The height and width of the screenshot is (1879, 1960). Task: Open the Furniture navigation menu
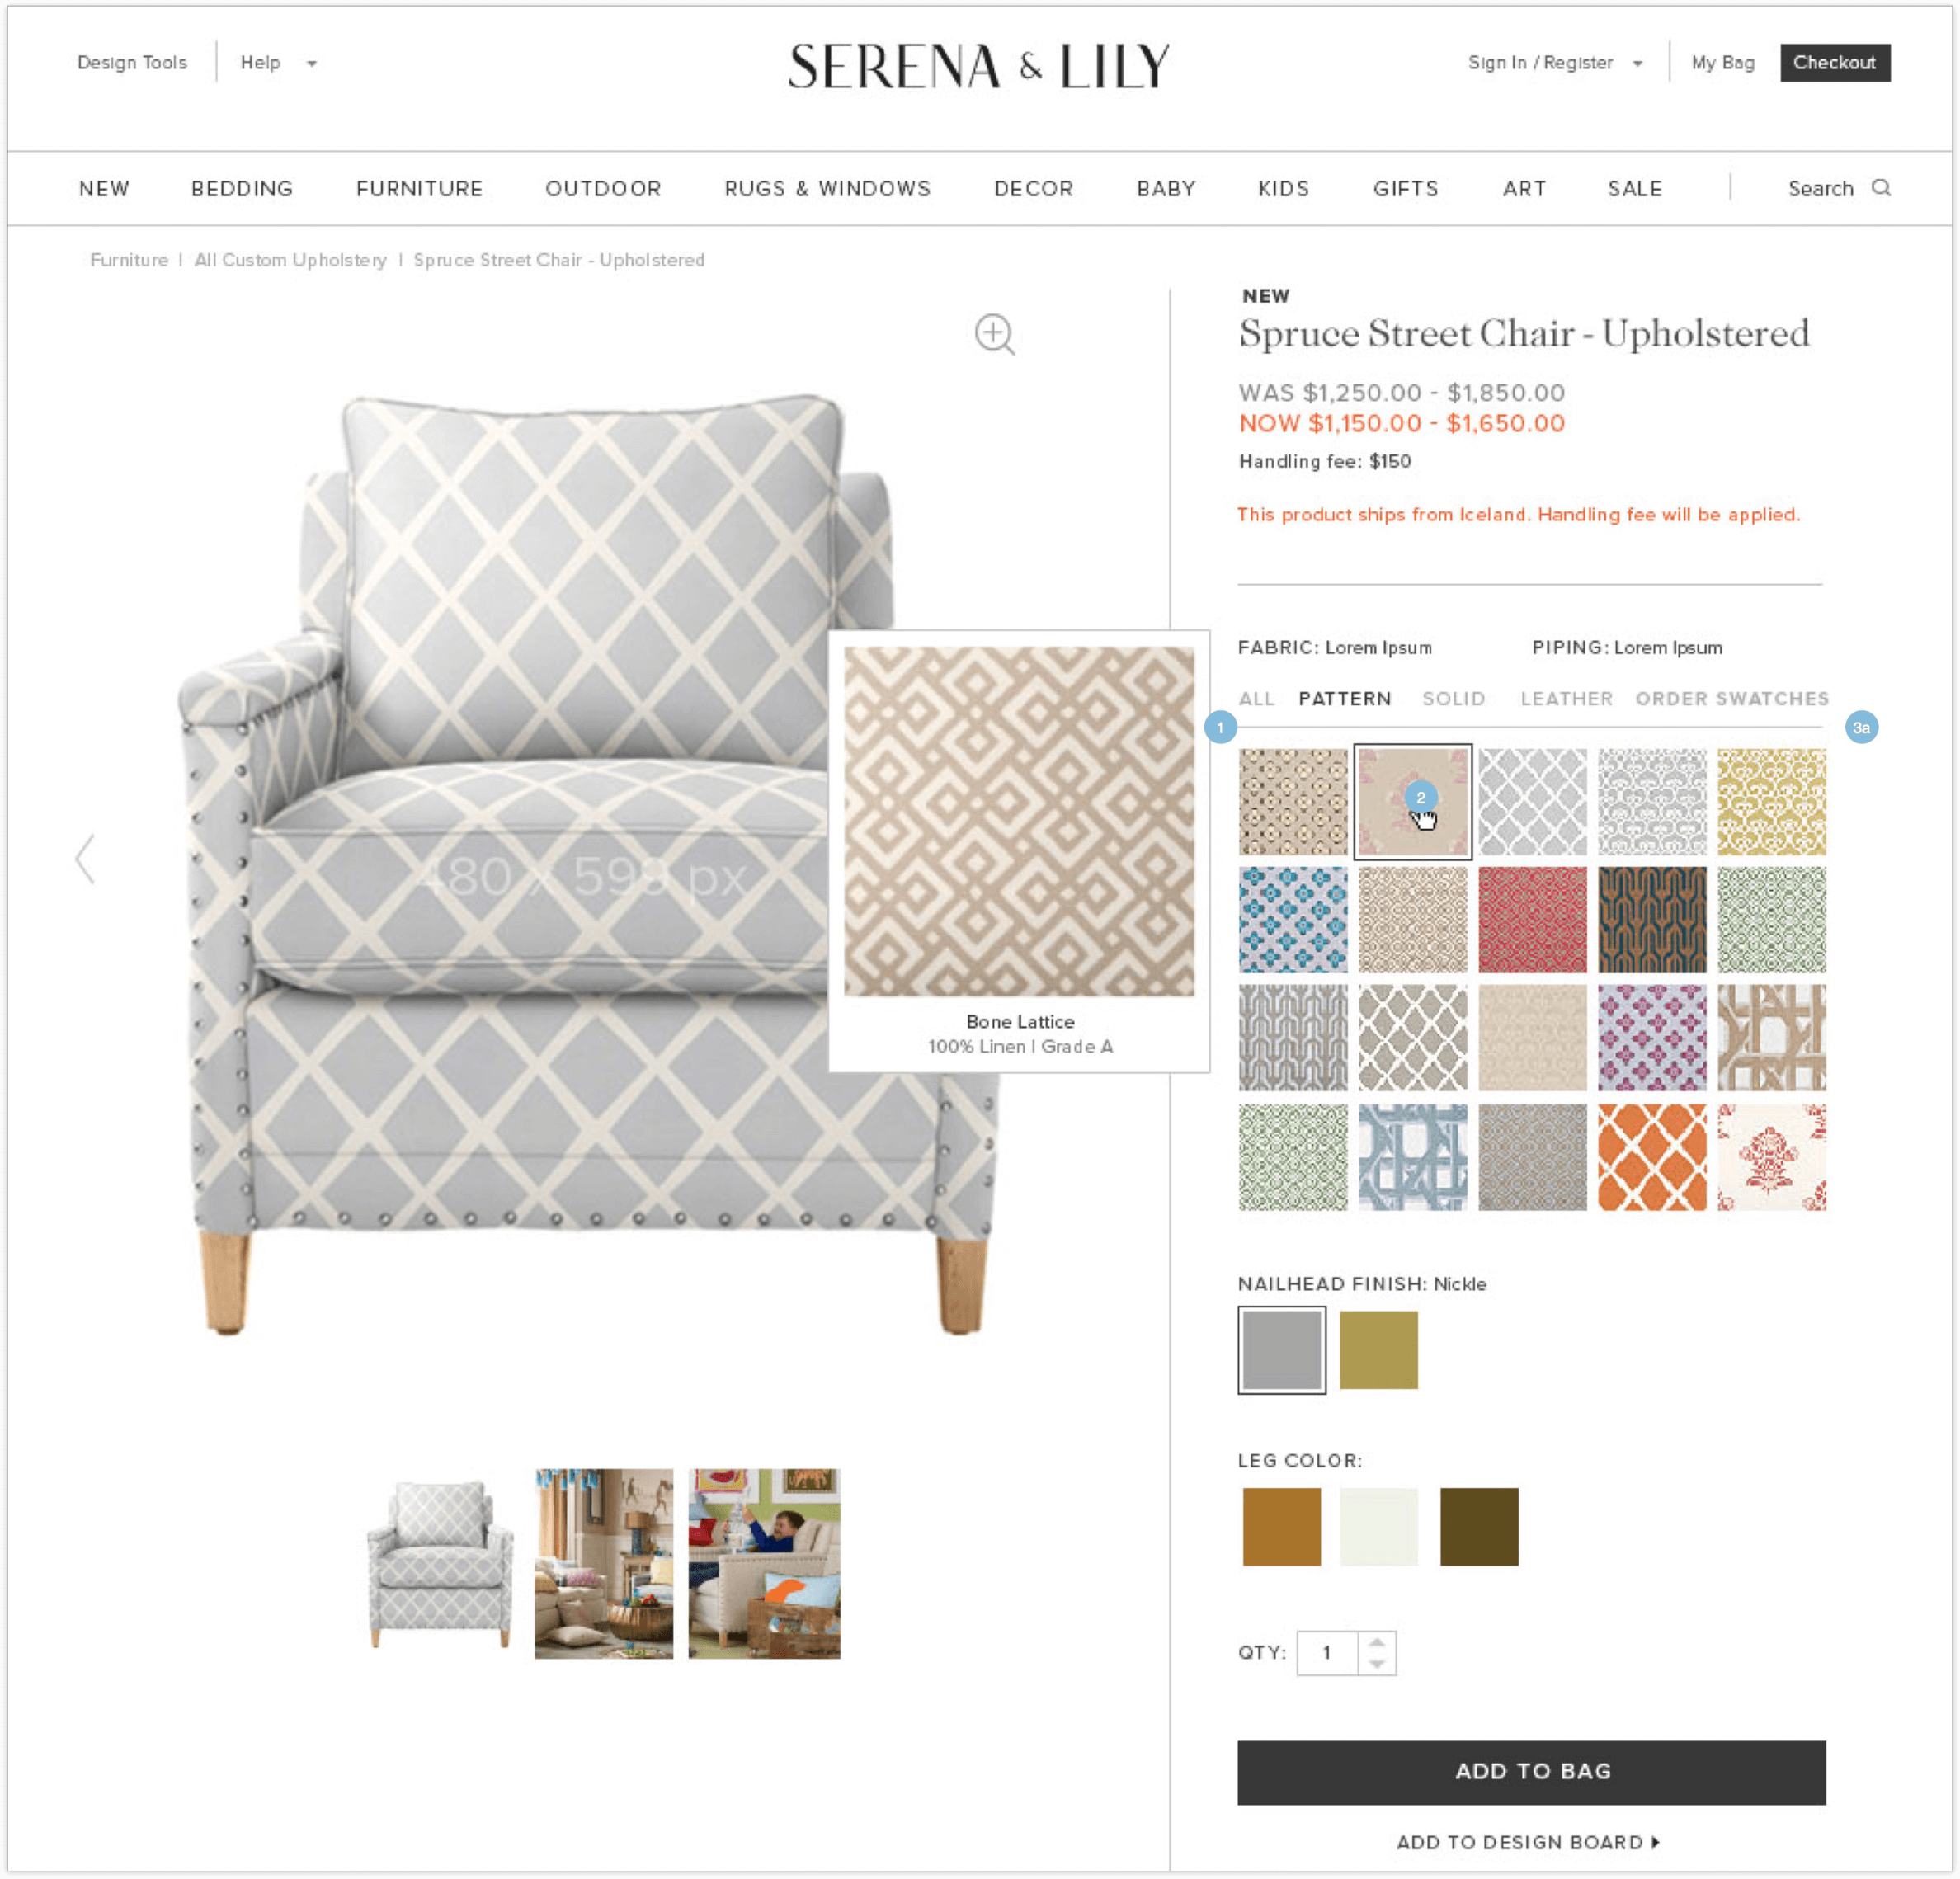coord(419,188)
